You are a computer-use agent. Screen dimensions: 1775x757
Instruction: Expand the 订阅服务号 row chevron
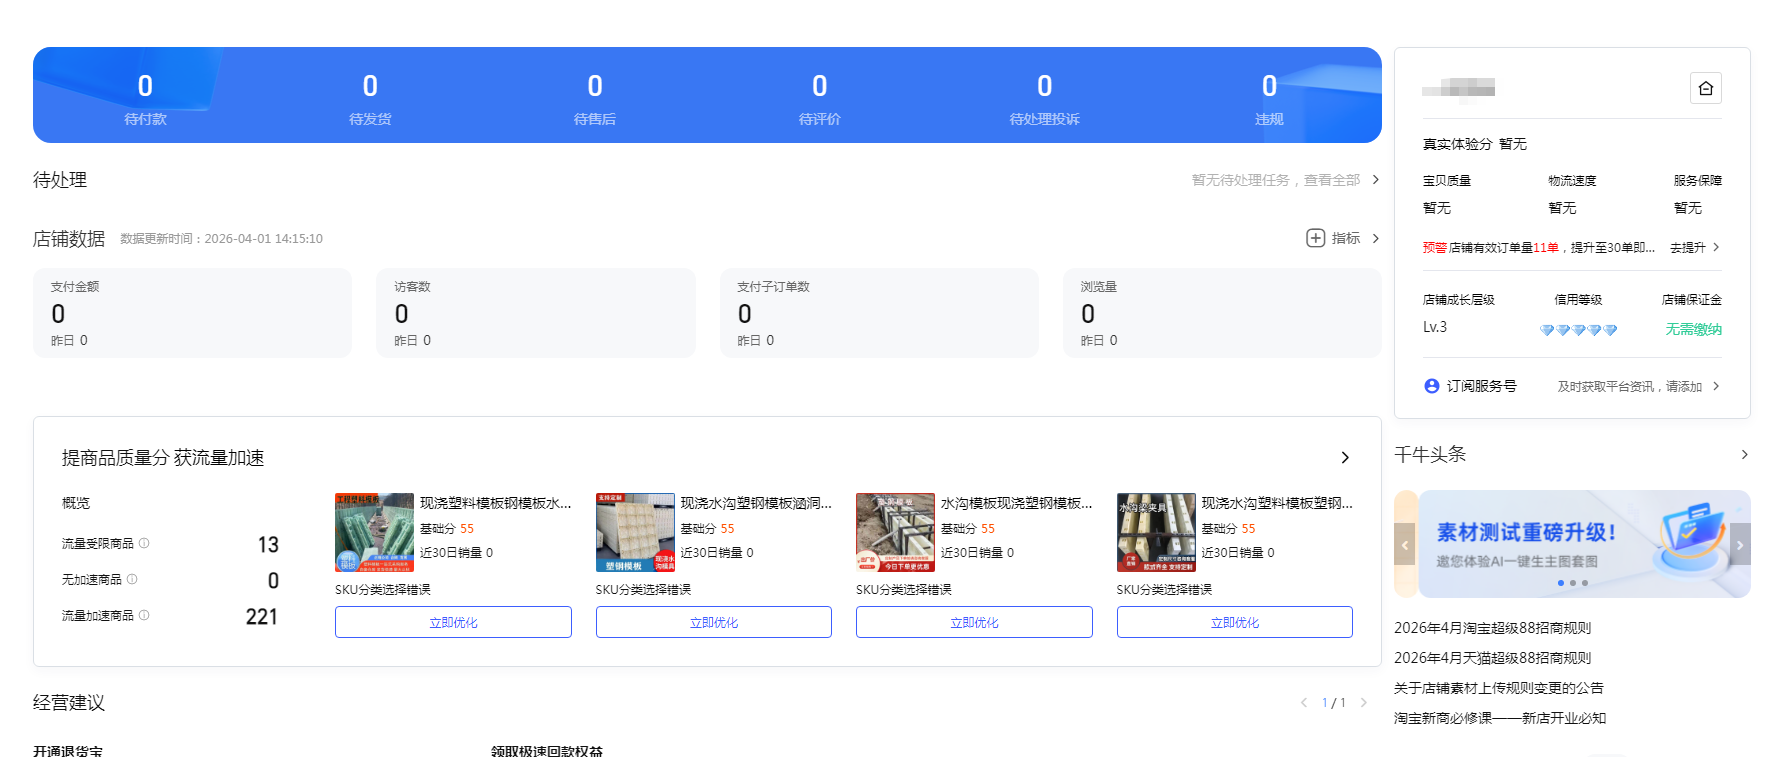coord(1716,386)
